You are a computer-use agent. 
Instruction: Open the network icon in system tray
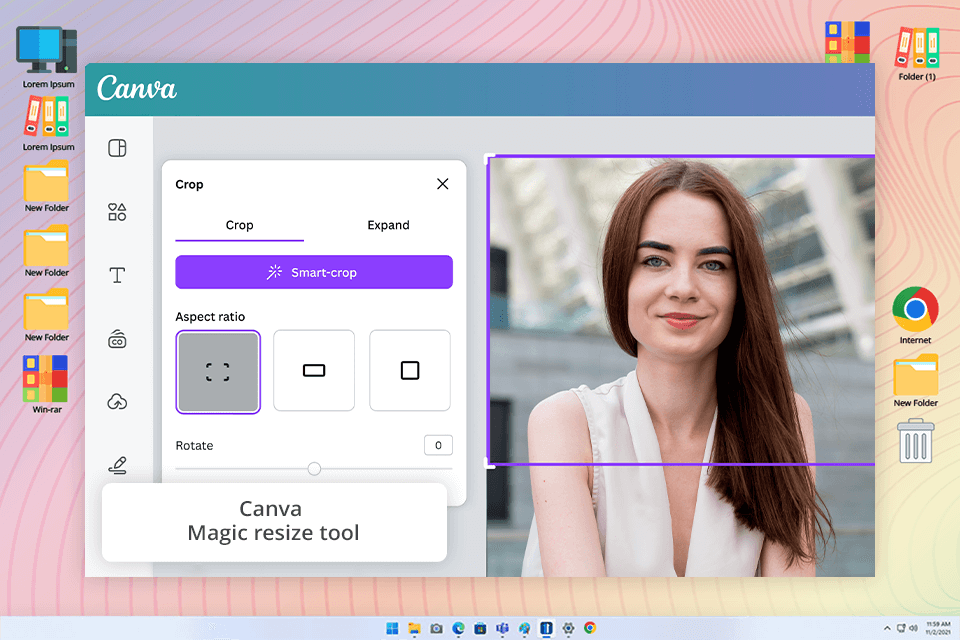[x=901, y=628]
